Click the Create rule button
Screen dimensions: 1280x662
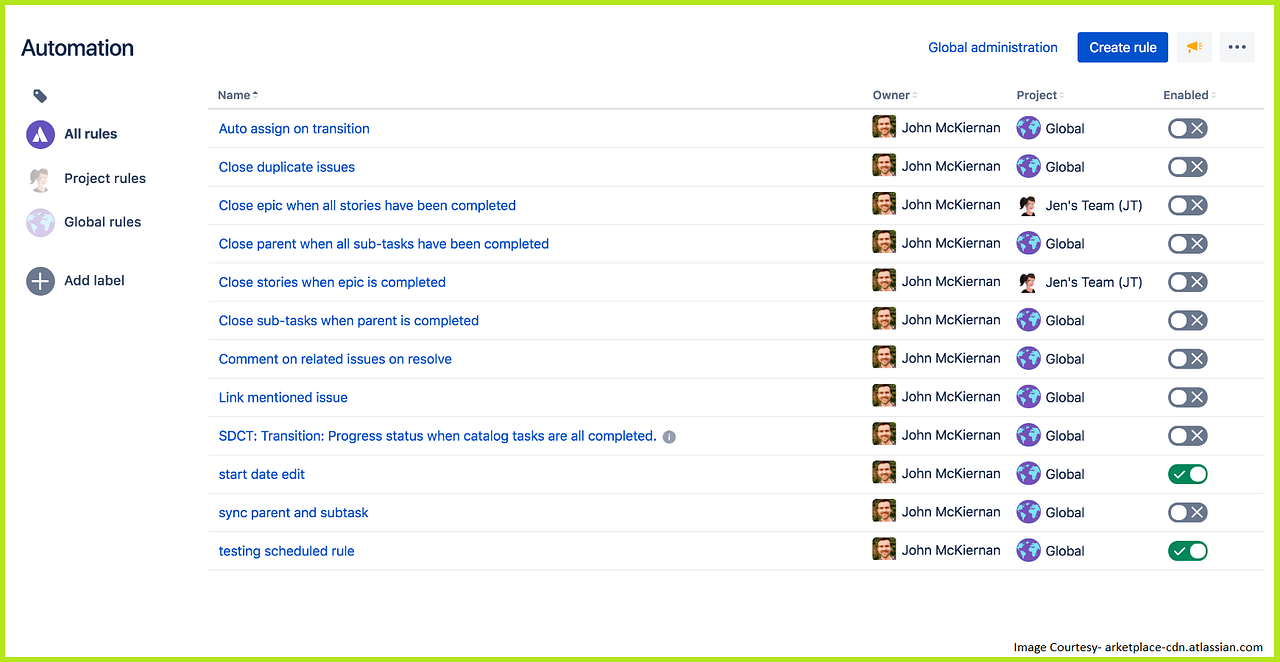(1122, 47)
